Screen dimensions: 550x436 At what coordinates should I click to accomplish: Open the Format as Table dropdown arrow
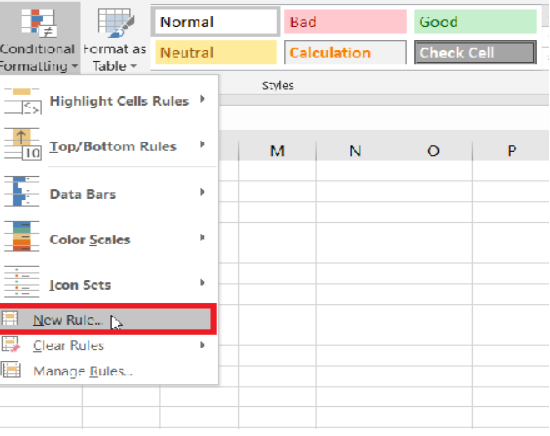(x=134, y=66)
